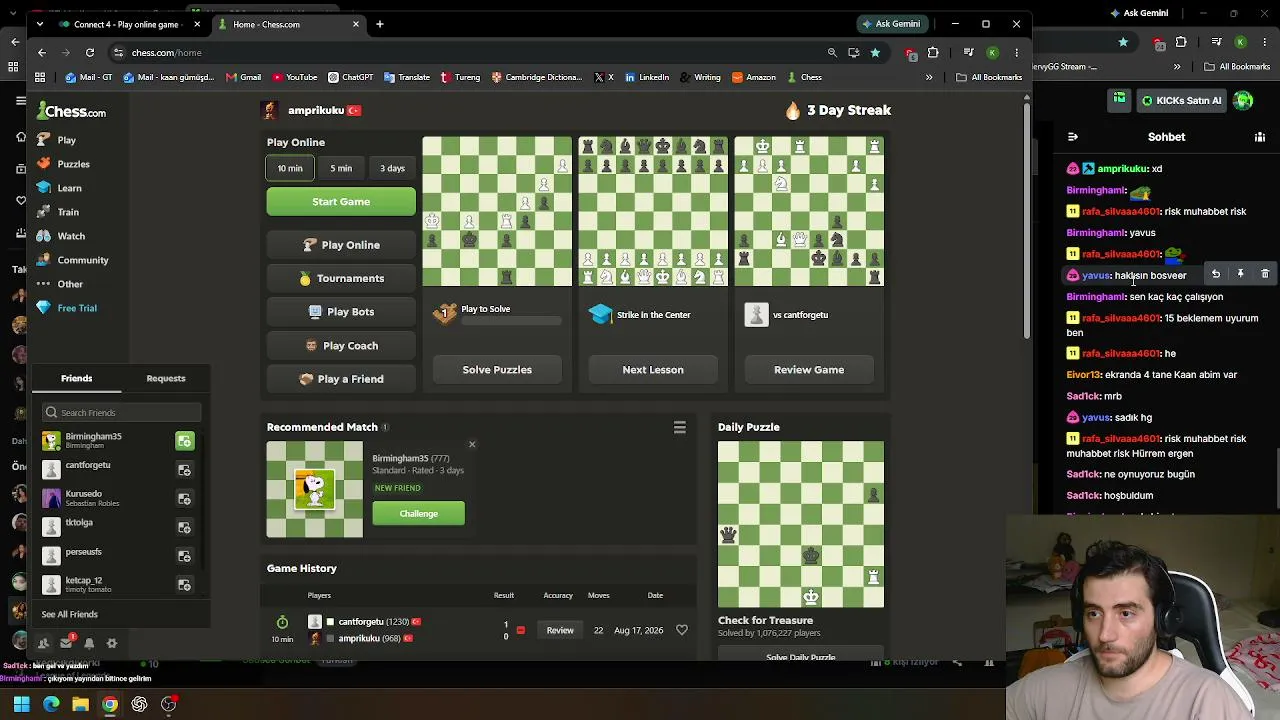Image resolution: width=1280 pixels, height=720 pixels.
Task: Open the notifications bell icon
Action: point(89,644)
